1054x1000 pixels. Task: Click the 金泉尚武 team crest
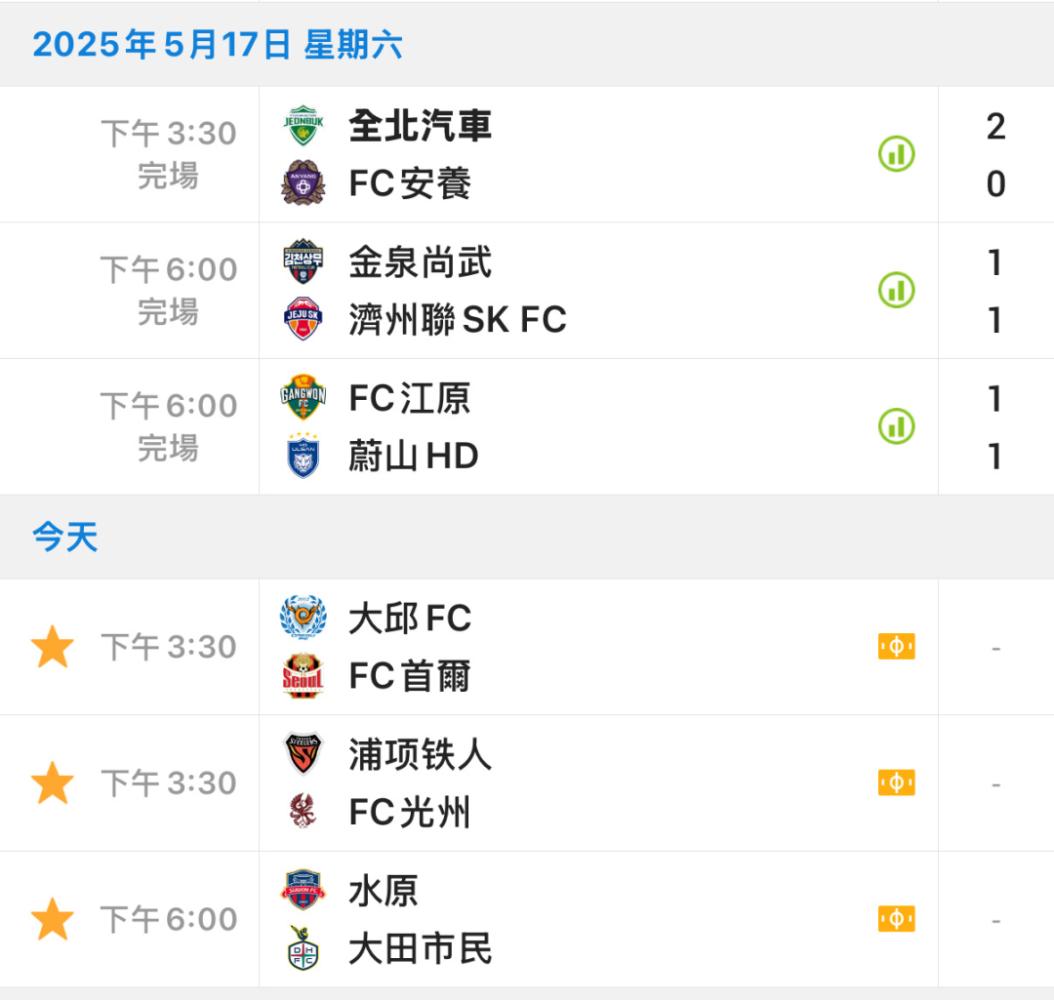click(303, 262)
